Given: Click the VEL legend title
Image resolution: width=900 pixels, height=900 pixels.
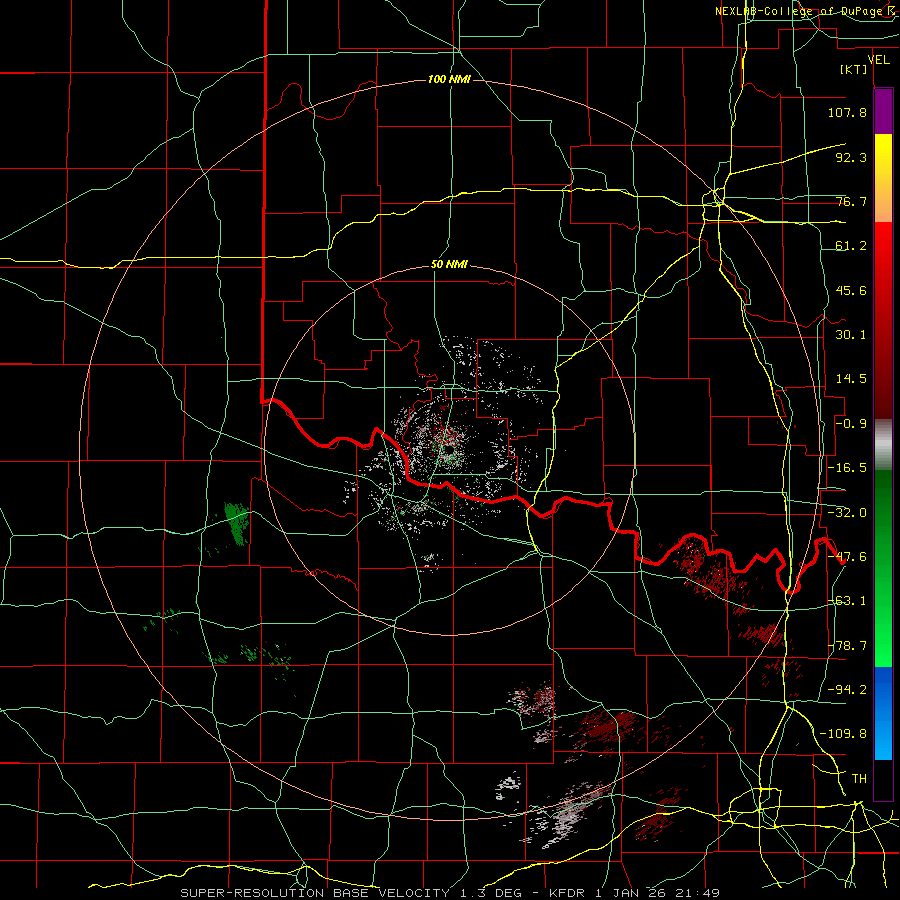Looking at the screenshot, I should point(878,60).
